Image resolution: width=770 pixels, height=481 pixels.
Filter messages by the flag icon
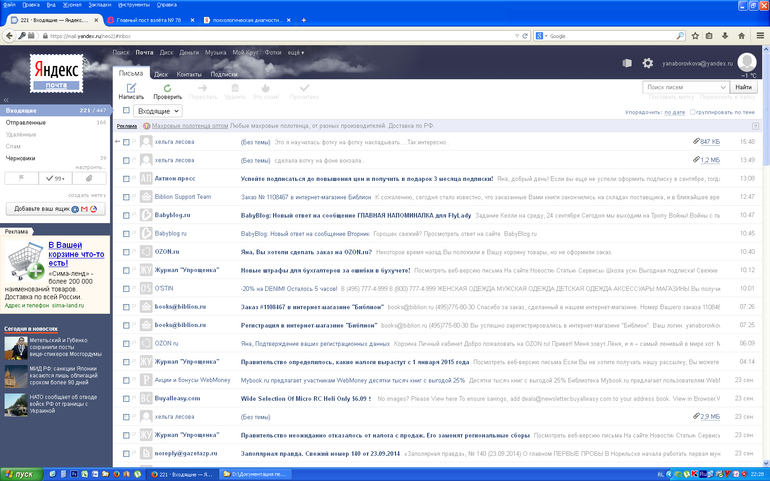(20, 178)
